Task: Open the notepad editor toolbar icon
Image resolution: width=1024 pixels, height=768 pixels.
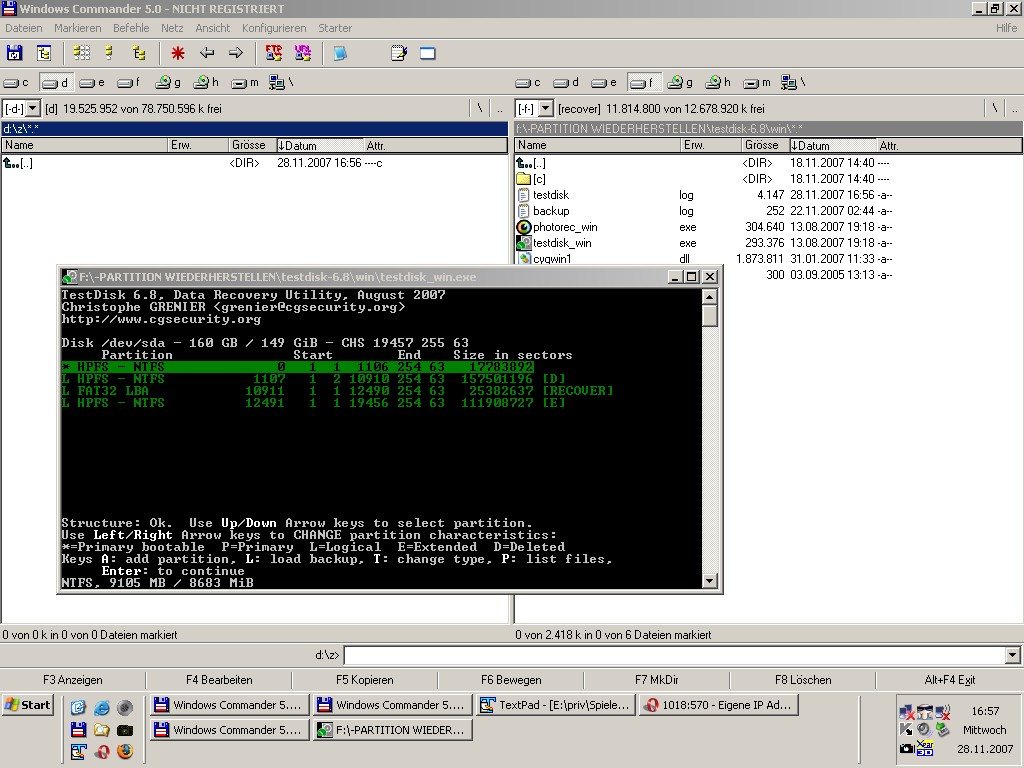Action: (x=398, y=53)
